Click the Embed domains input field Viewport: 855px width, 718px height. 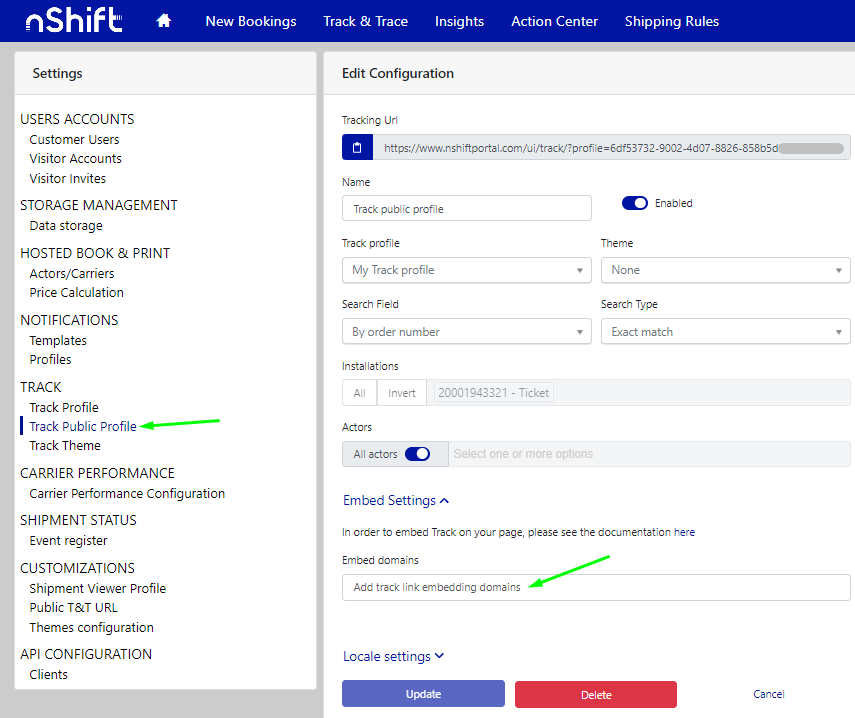[596, 587]
